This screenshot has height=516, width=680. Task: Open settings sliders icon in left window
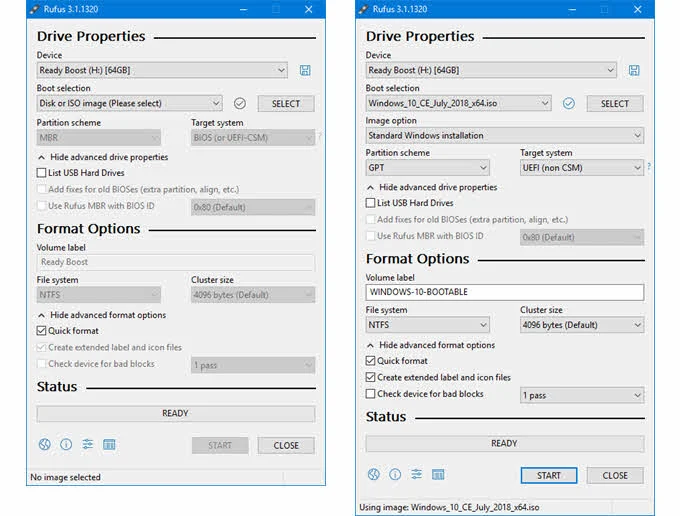(88, 444)
